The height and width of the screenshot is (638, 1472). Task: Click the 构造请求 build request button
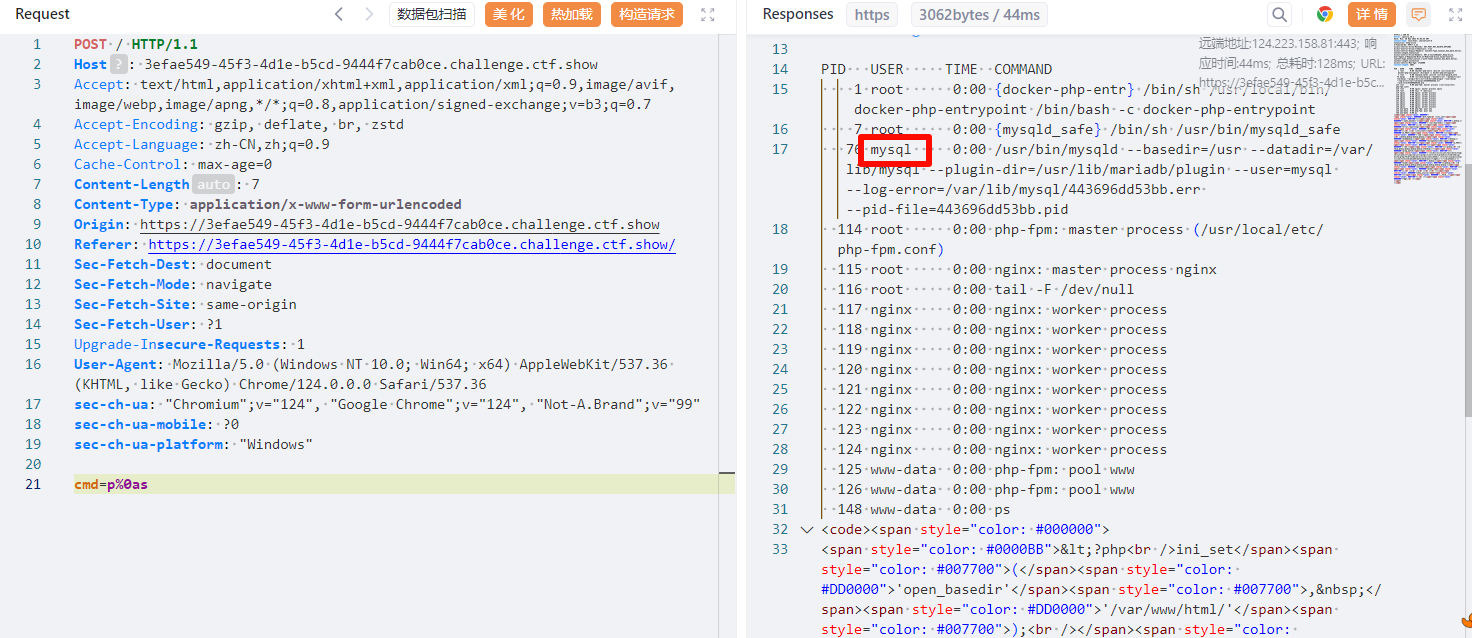[x=647, y=14]
